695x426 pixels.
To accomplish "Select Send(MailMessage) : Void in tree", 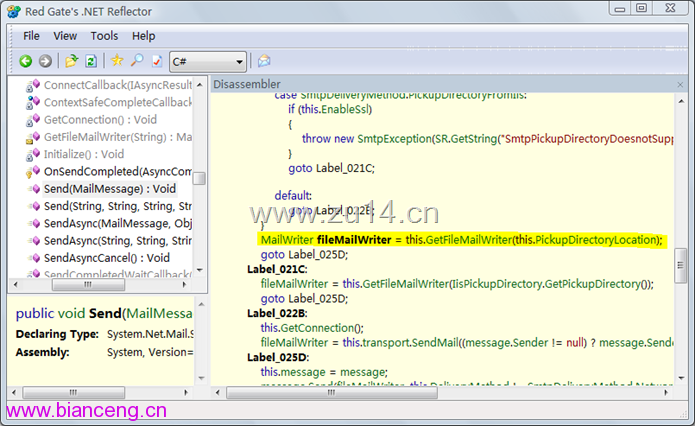I will click(x=110, y=189).
